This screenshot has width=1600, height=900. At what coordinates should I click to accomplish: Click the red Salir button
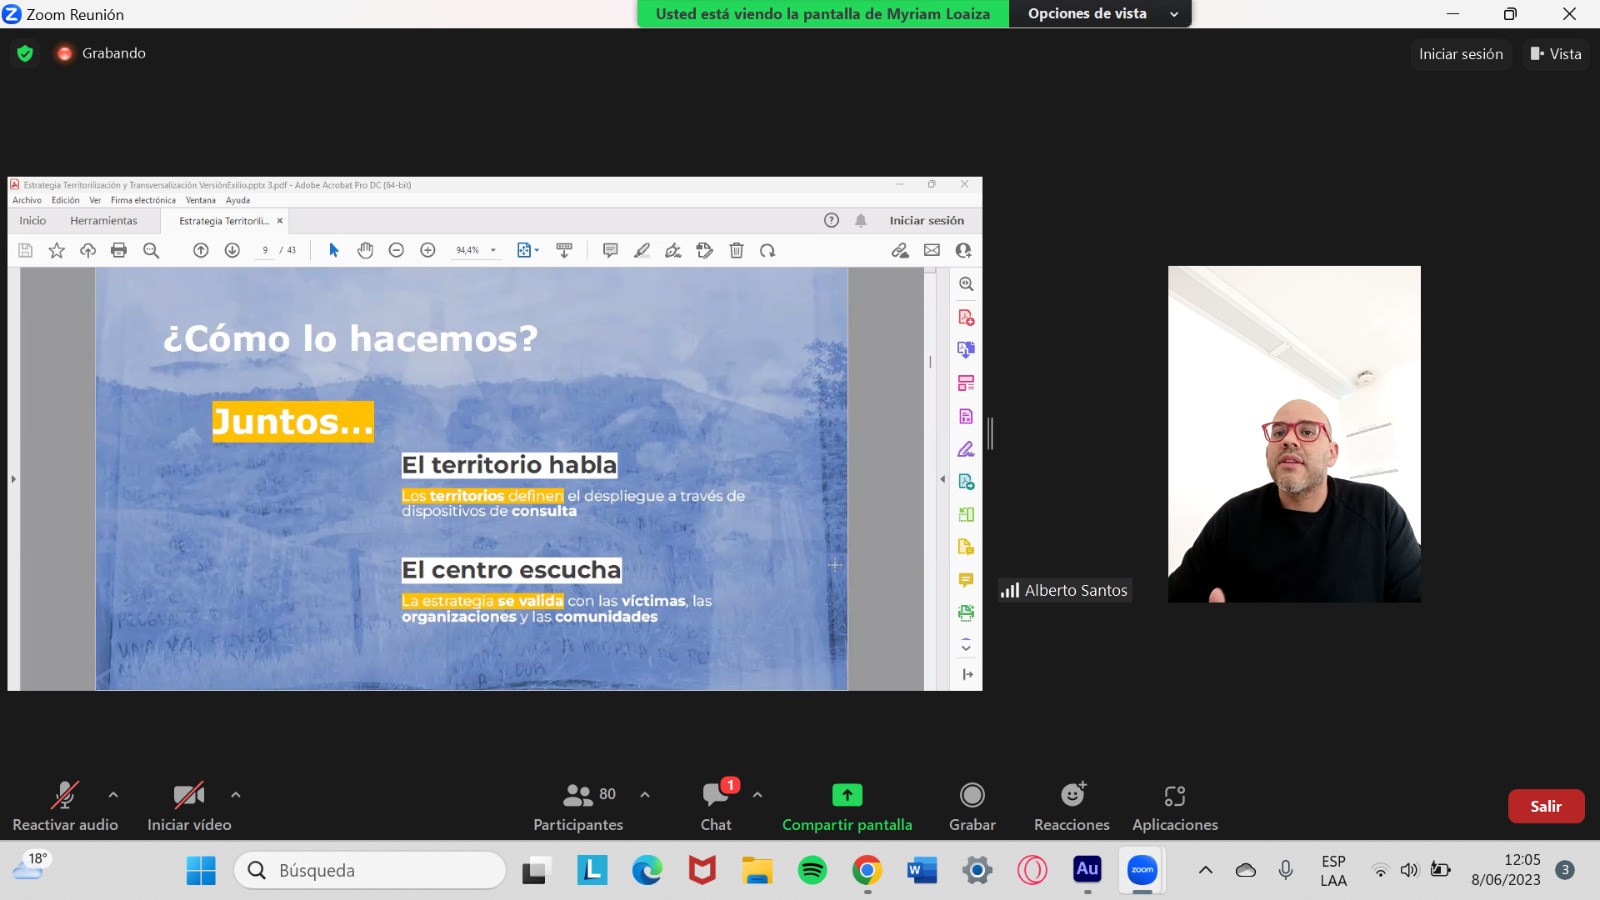point(1546,806)
